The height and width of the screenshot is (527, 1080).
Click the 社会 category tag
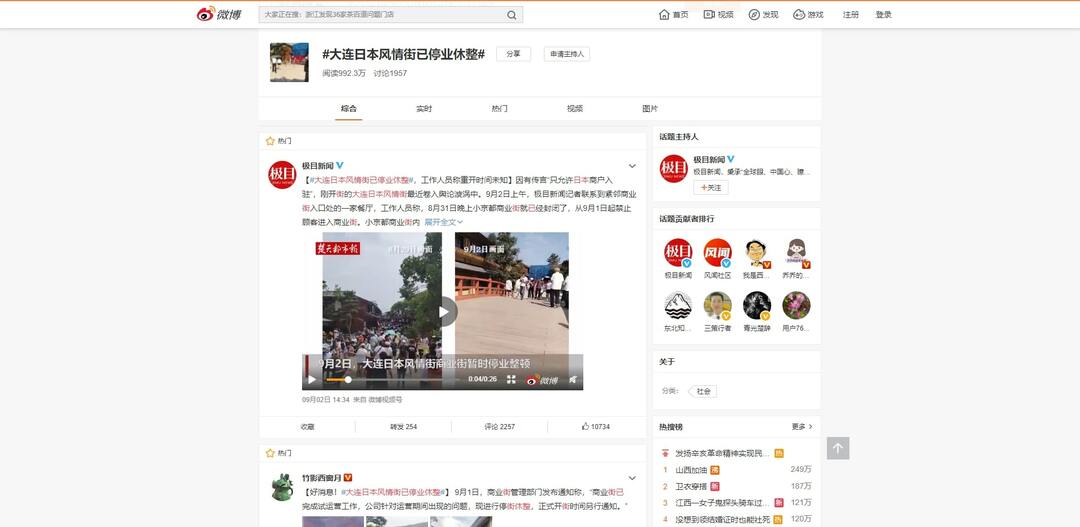[x=703, y=391]
